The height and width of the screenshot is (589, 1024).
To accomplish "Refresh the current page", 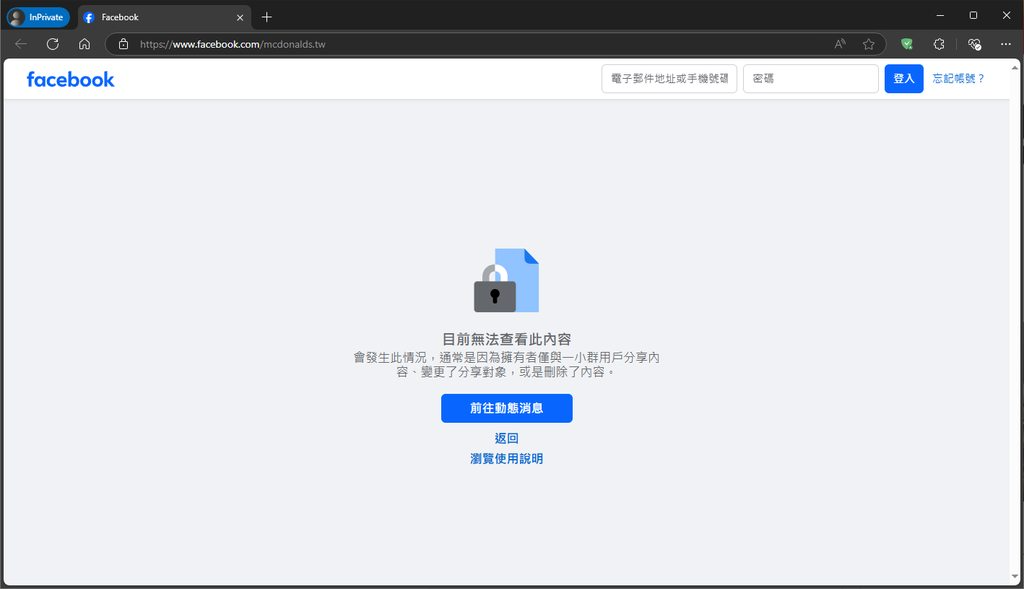I will [x=52, y=43].
